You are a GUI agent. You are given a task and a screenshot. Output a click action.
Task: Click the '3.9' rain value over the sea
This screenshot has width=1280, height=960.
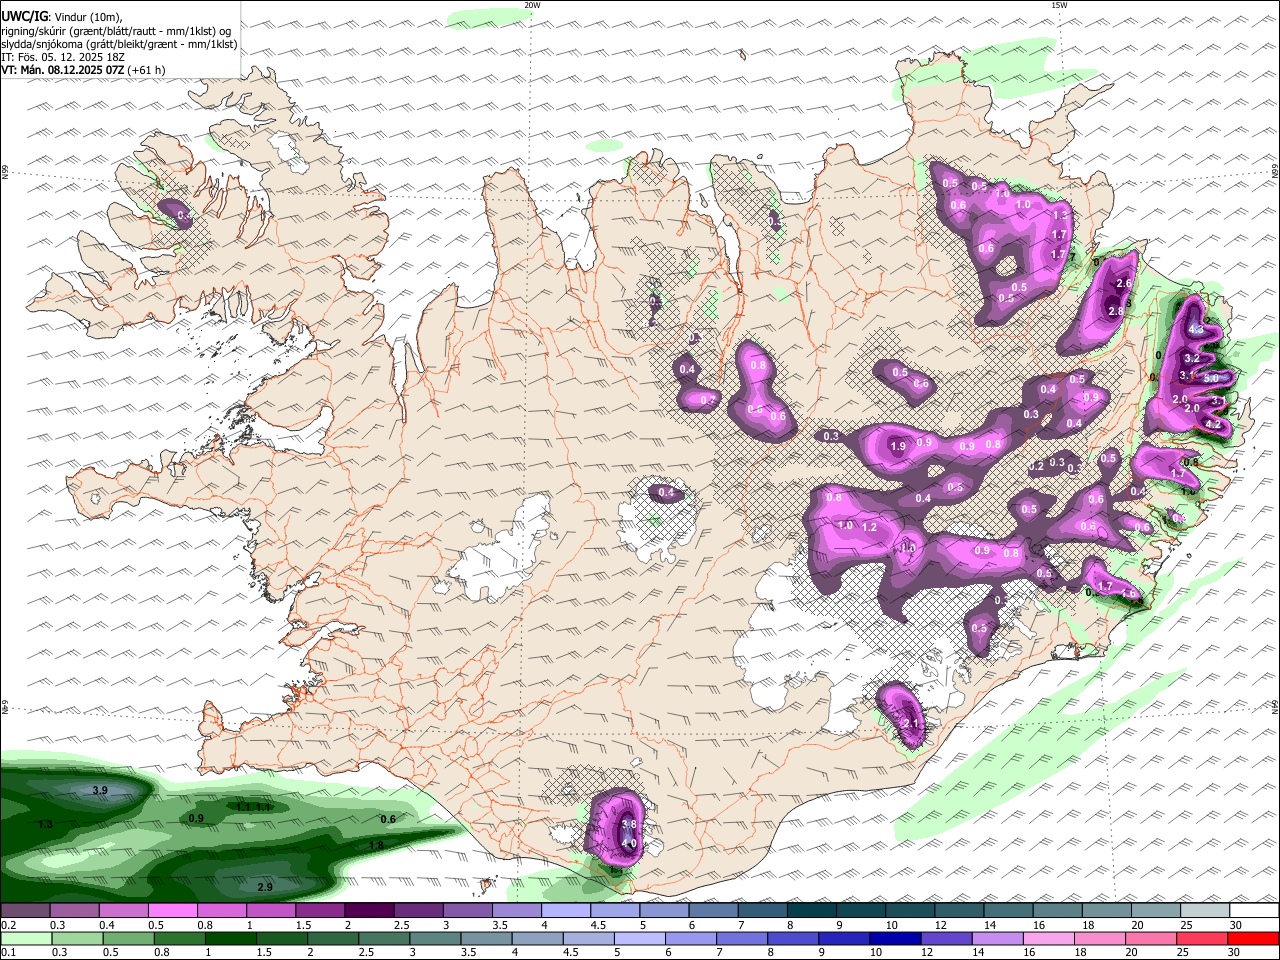coord(100,791)
